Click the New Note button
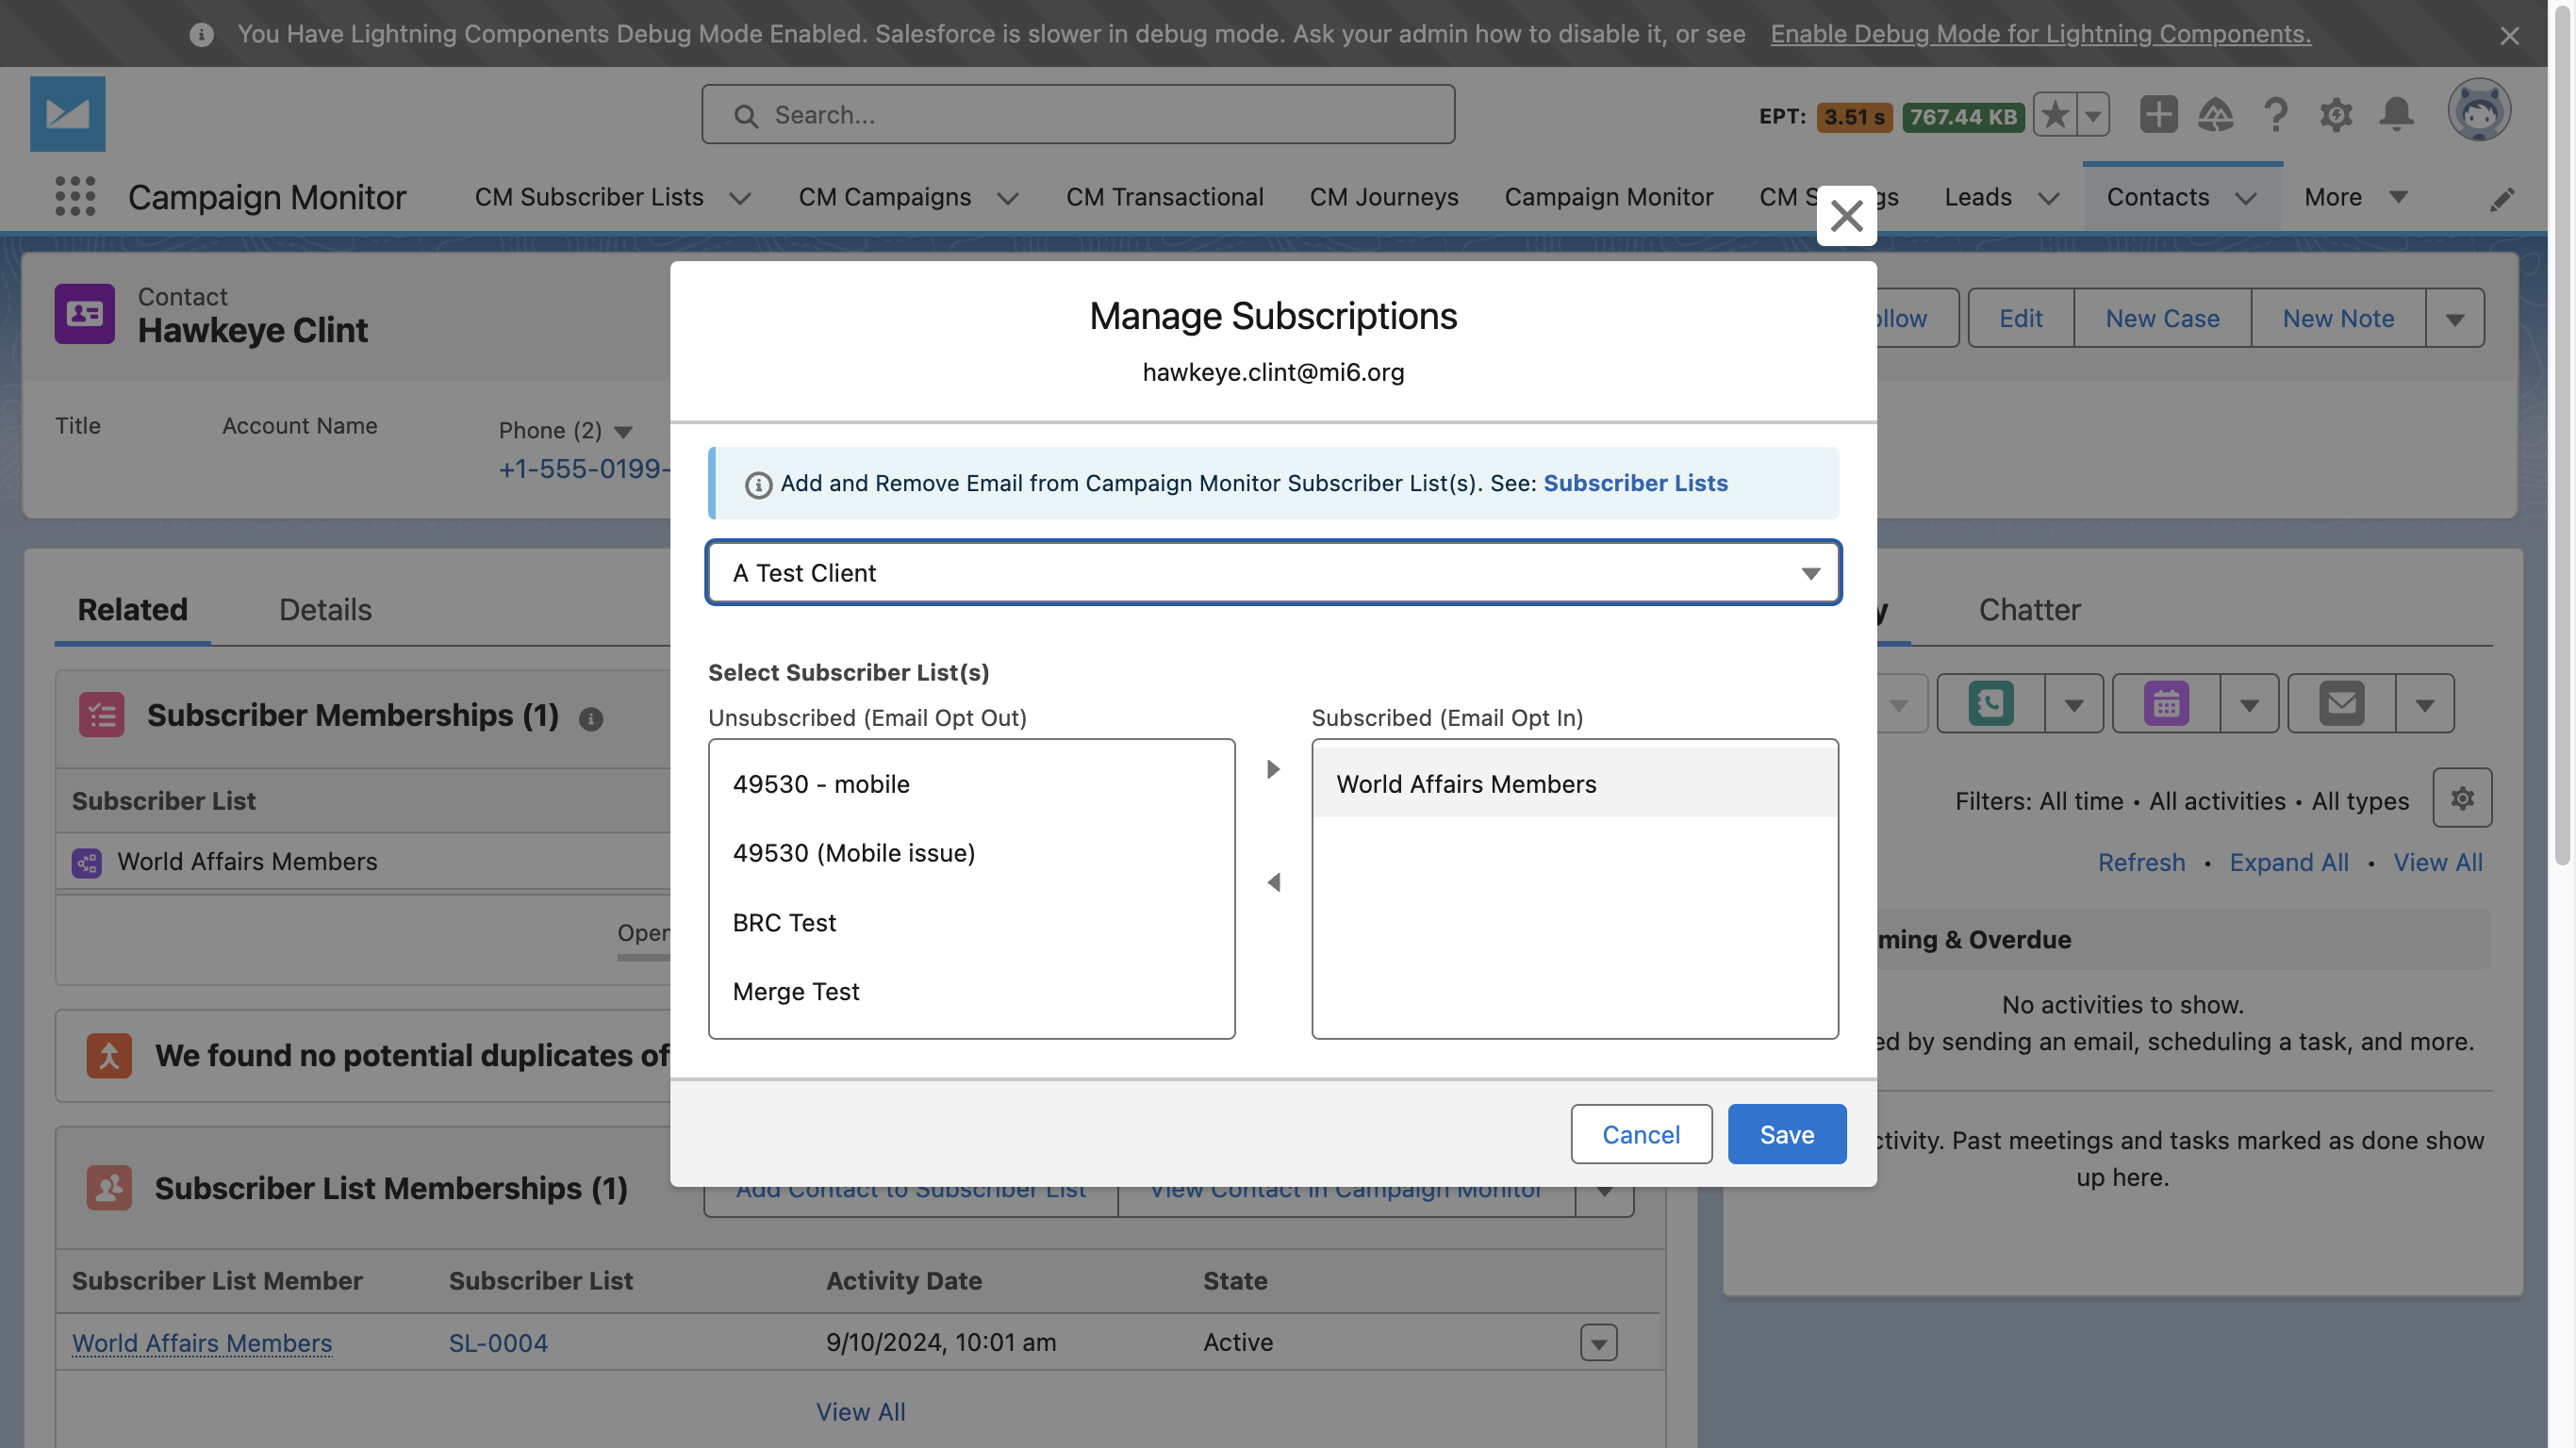The image size is (2576, 1448). point(2338,318)
